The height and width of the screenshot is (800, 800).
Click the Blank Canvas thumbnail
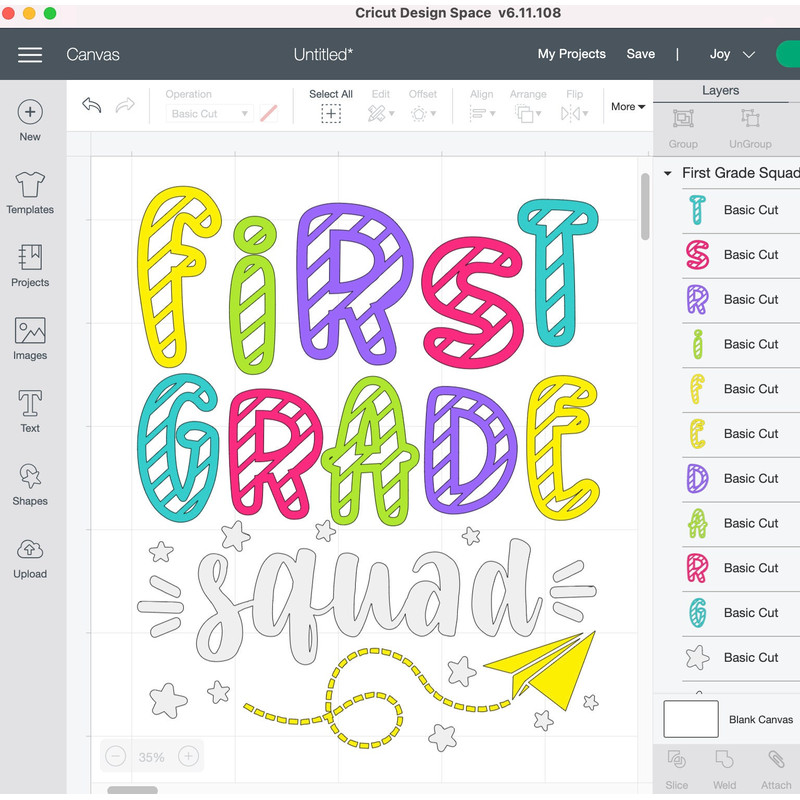691,719
